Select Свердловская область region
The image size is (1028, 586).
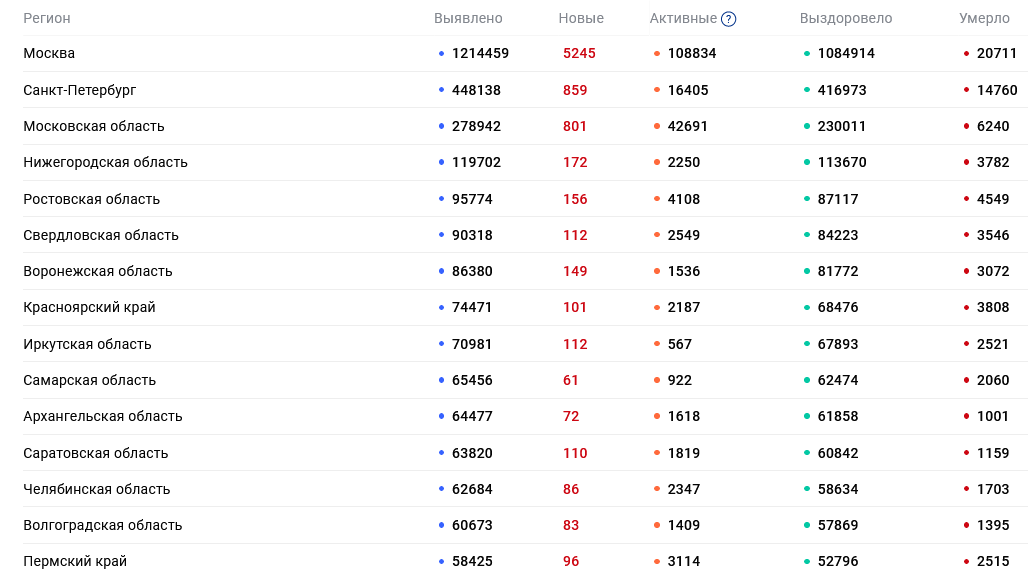101,235
